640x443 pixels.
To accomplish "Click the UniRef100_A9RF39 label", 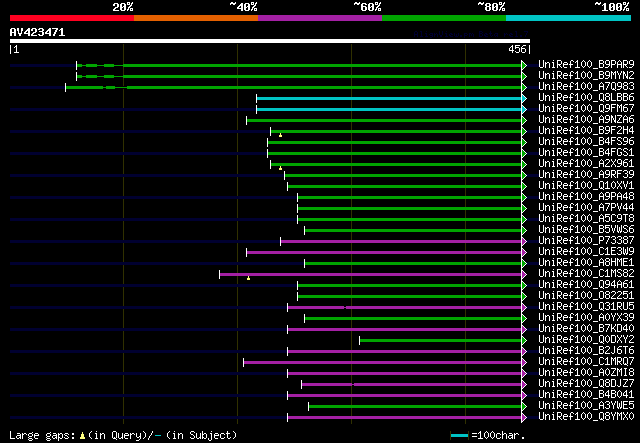I will pos(586,175).
